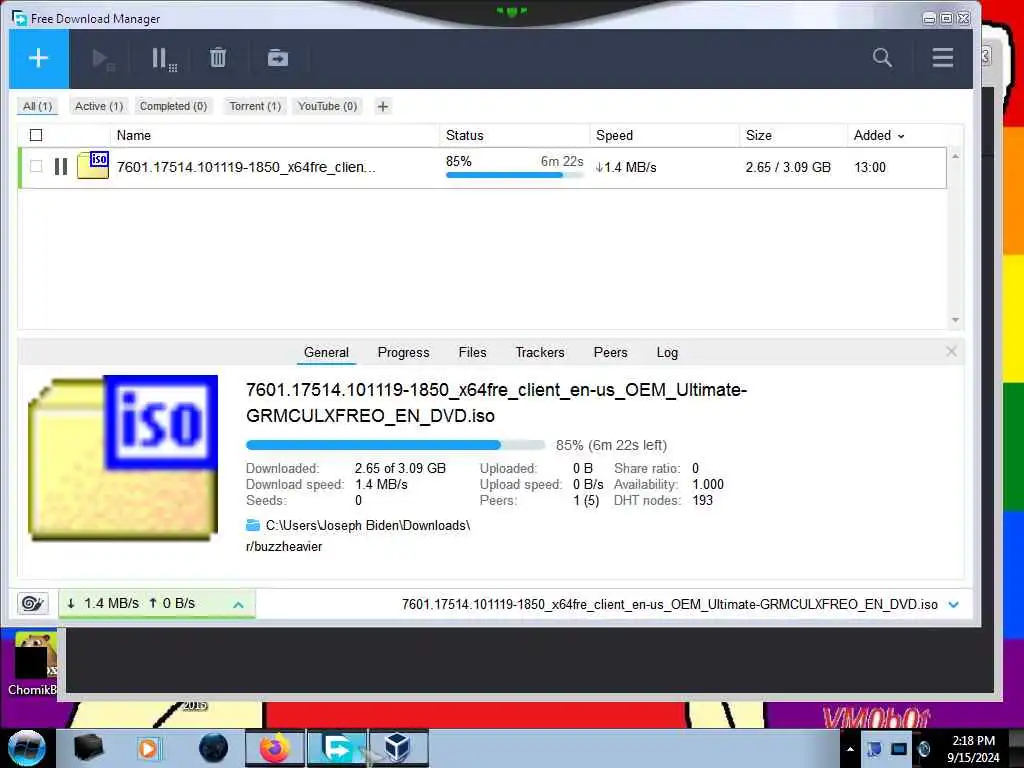
Task: Open the hamburger main menu
Action: [942, 58]
